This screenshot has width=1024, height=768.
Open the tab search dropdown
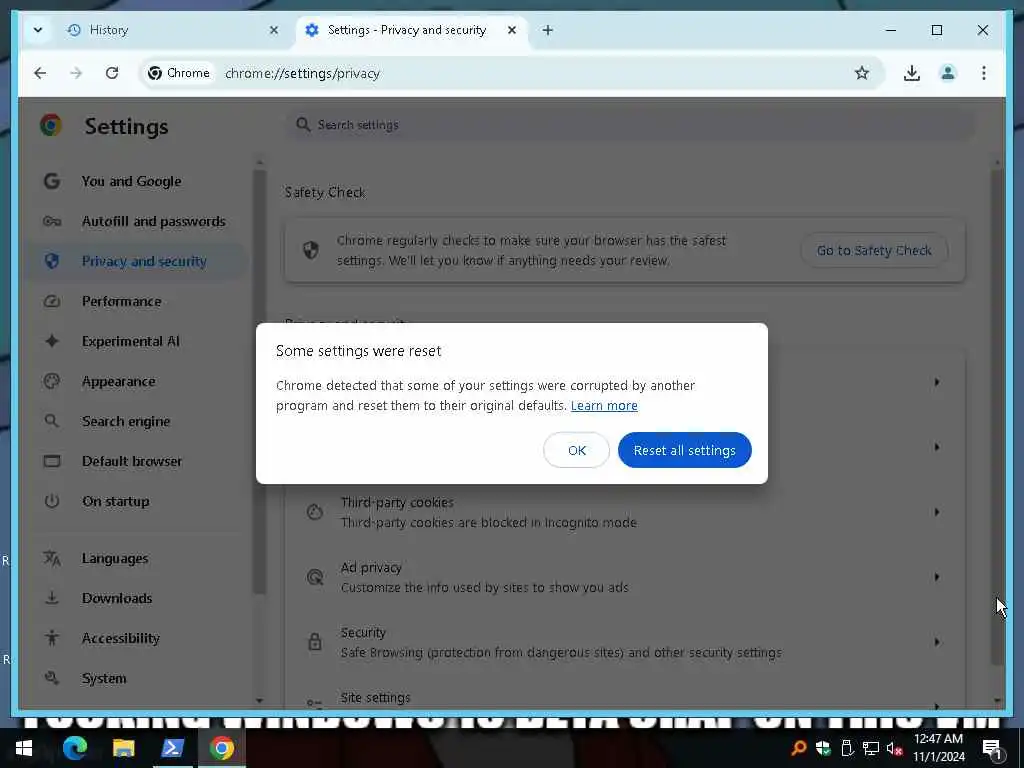tap(38, 30)
